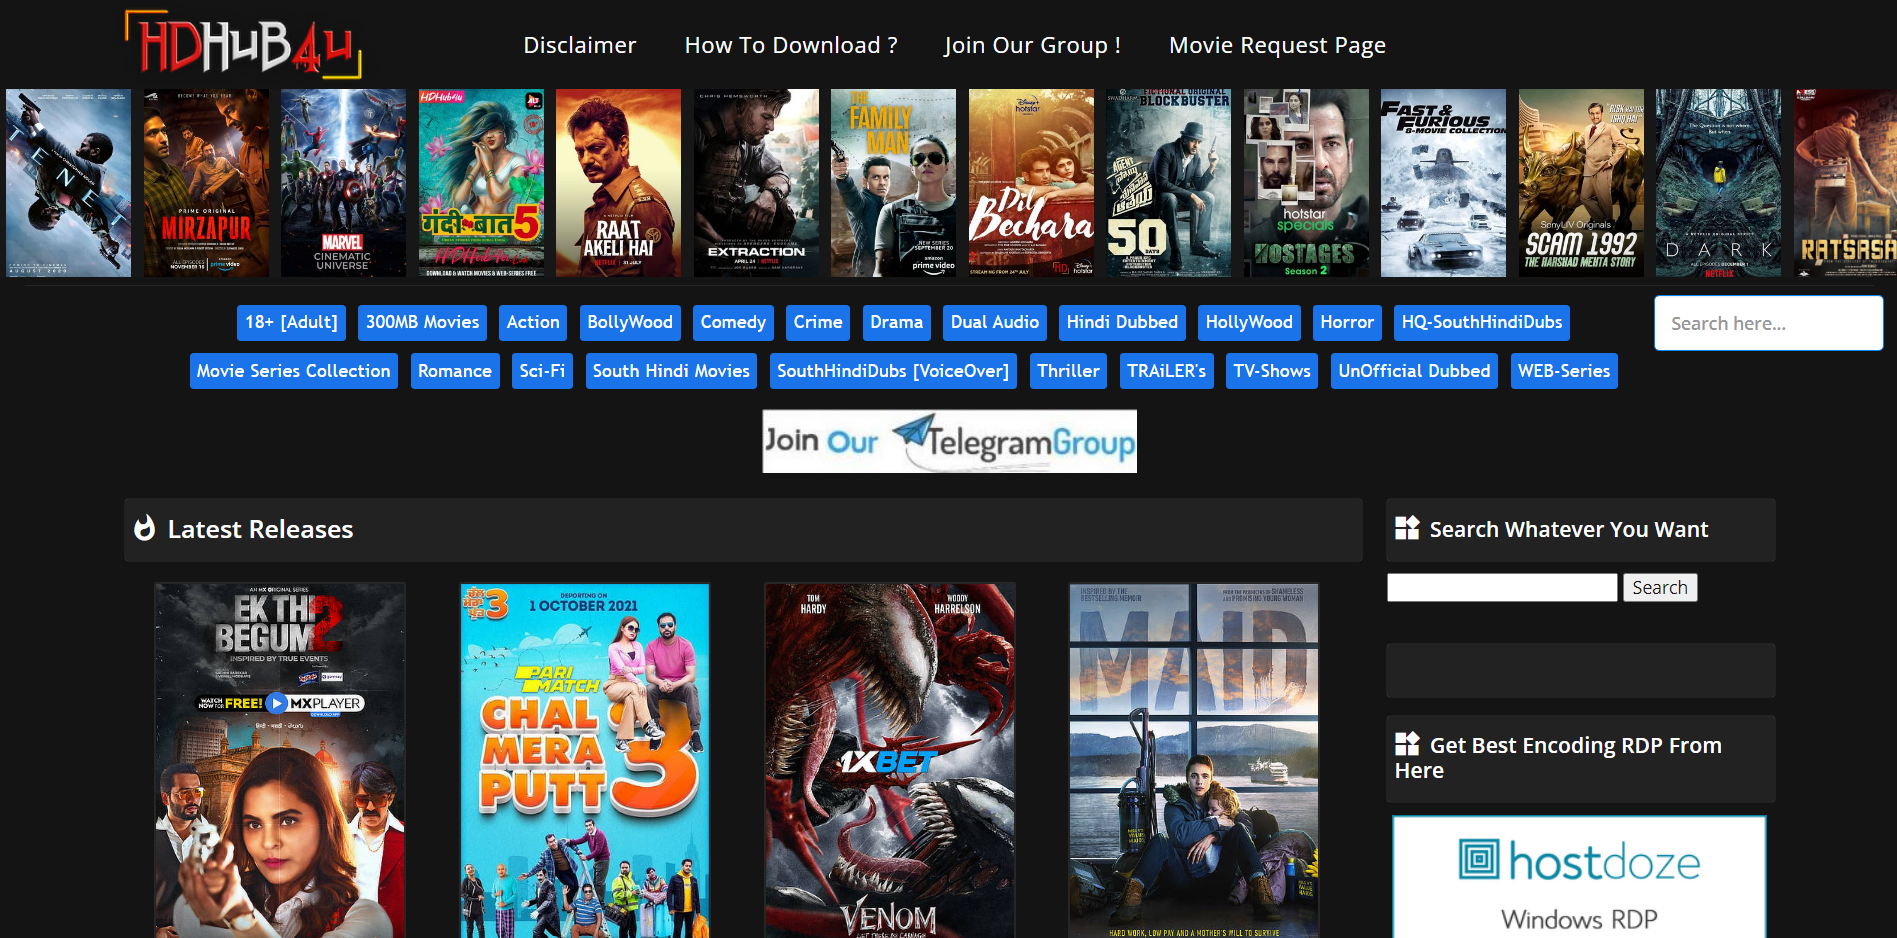Select the Hindi Dubbed category tag
This screenshot has height=938, width=1897.
pos(1121,322)
